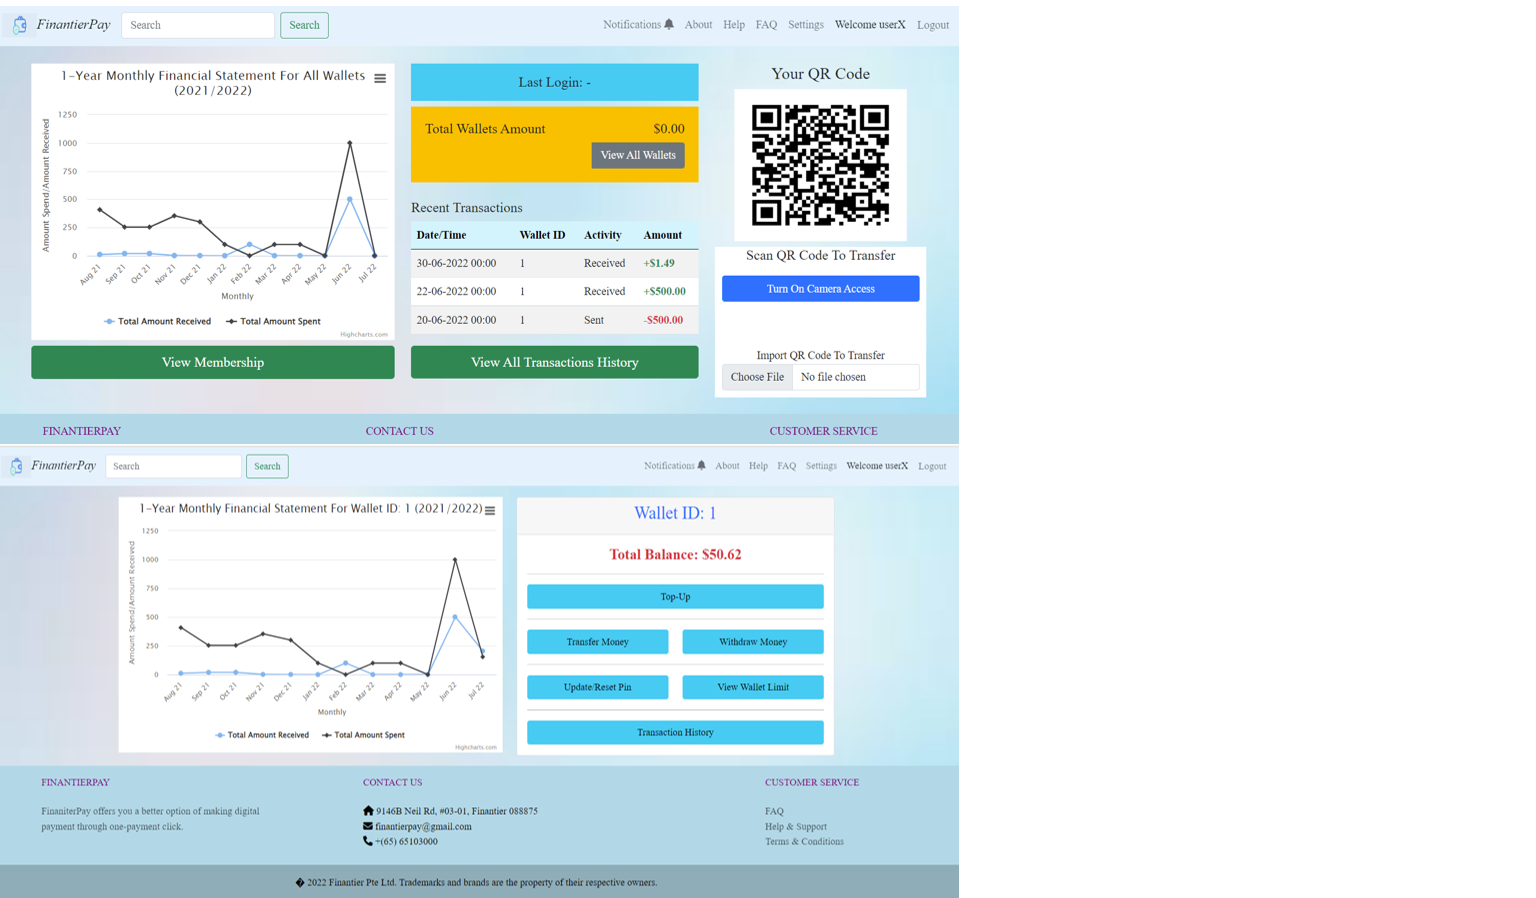The image size is (1536, 898).
Task: Open the Help & Support footer link
Action: click(x=796, y=826)
